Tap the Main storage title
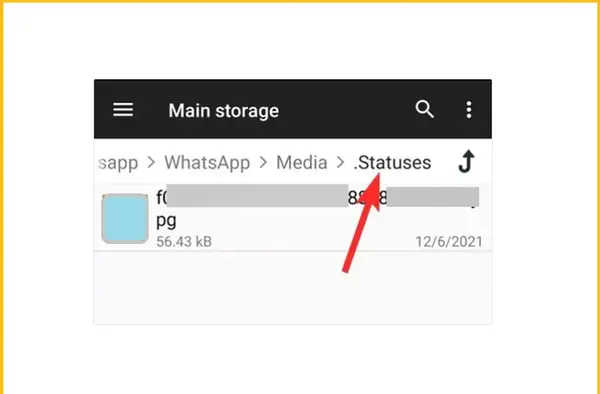 (x=223, y=111)
